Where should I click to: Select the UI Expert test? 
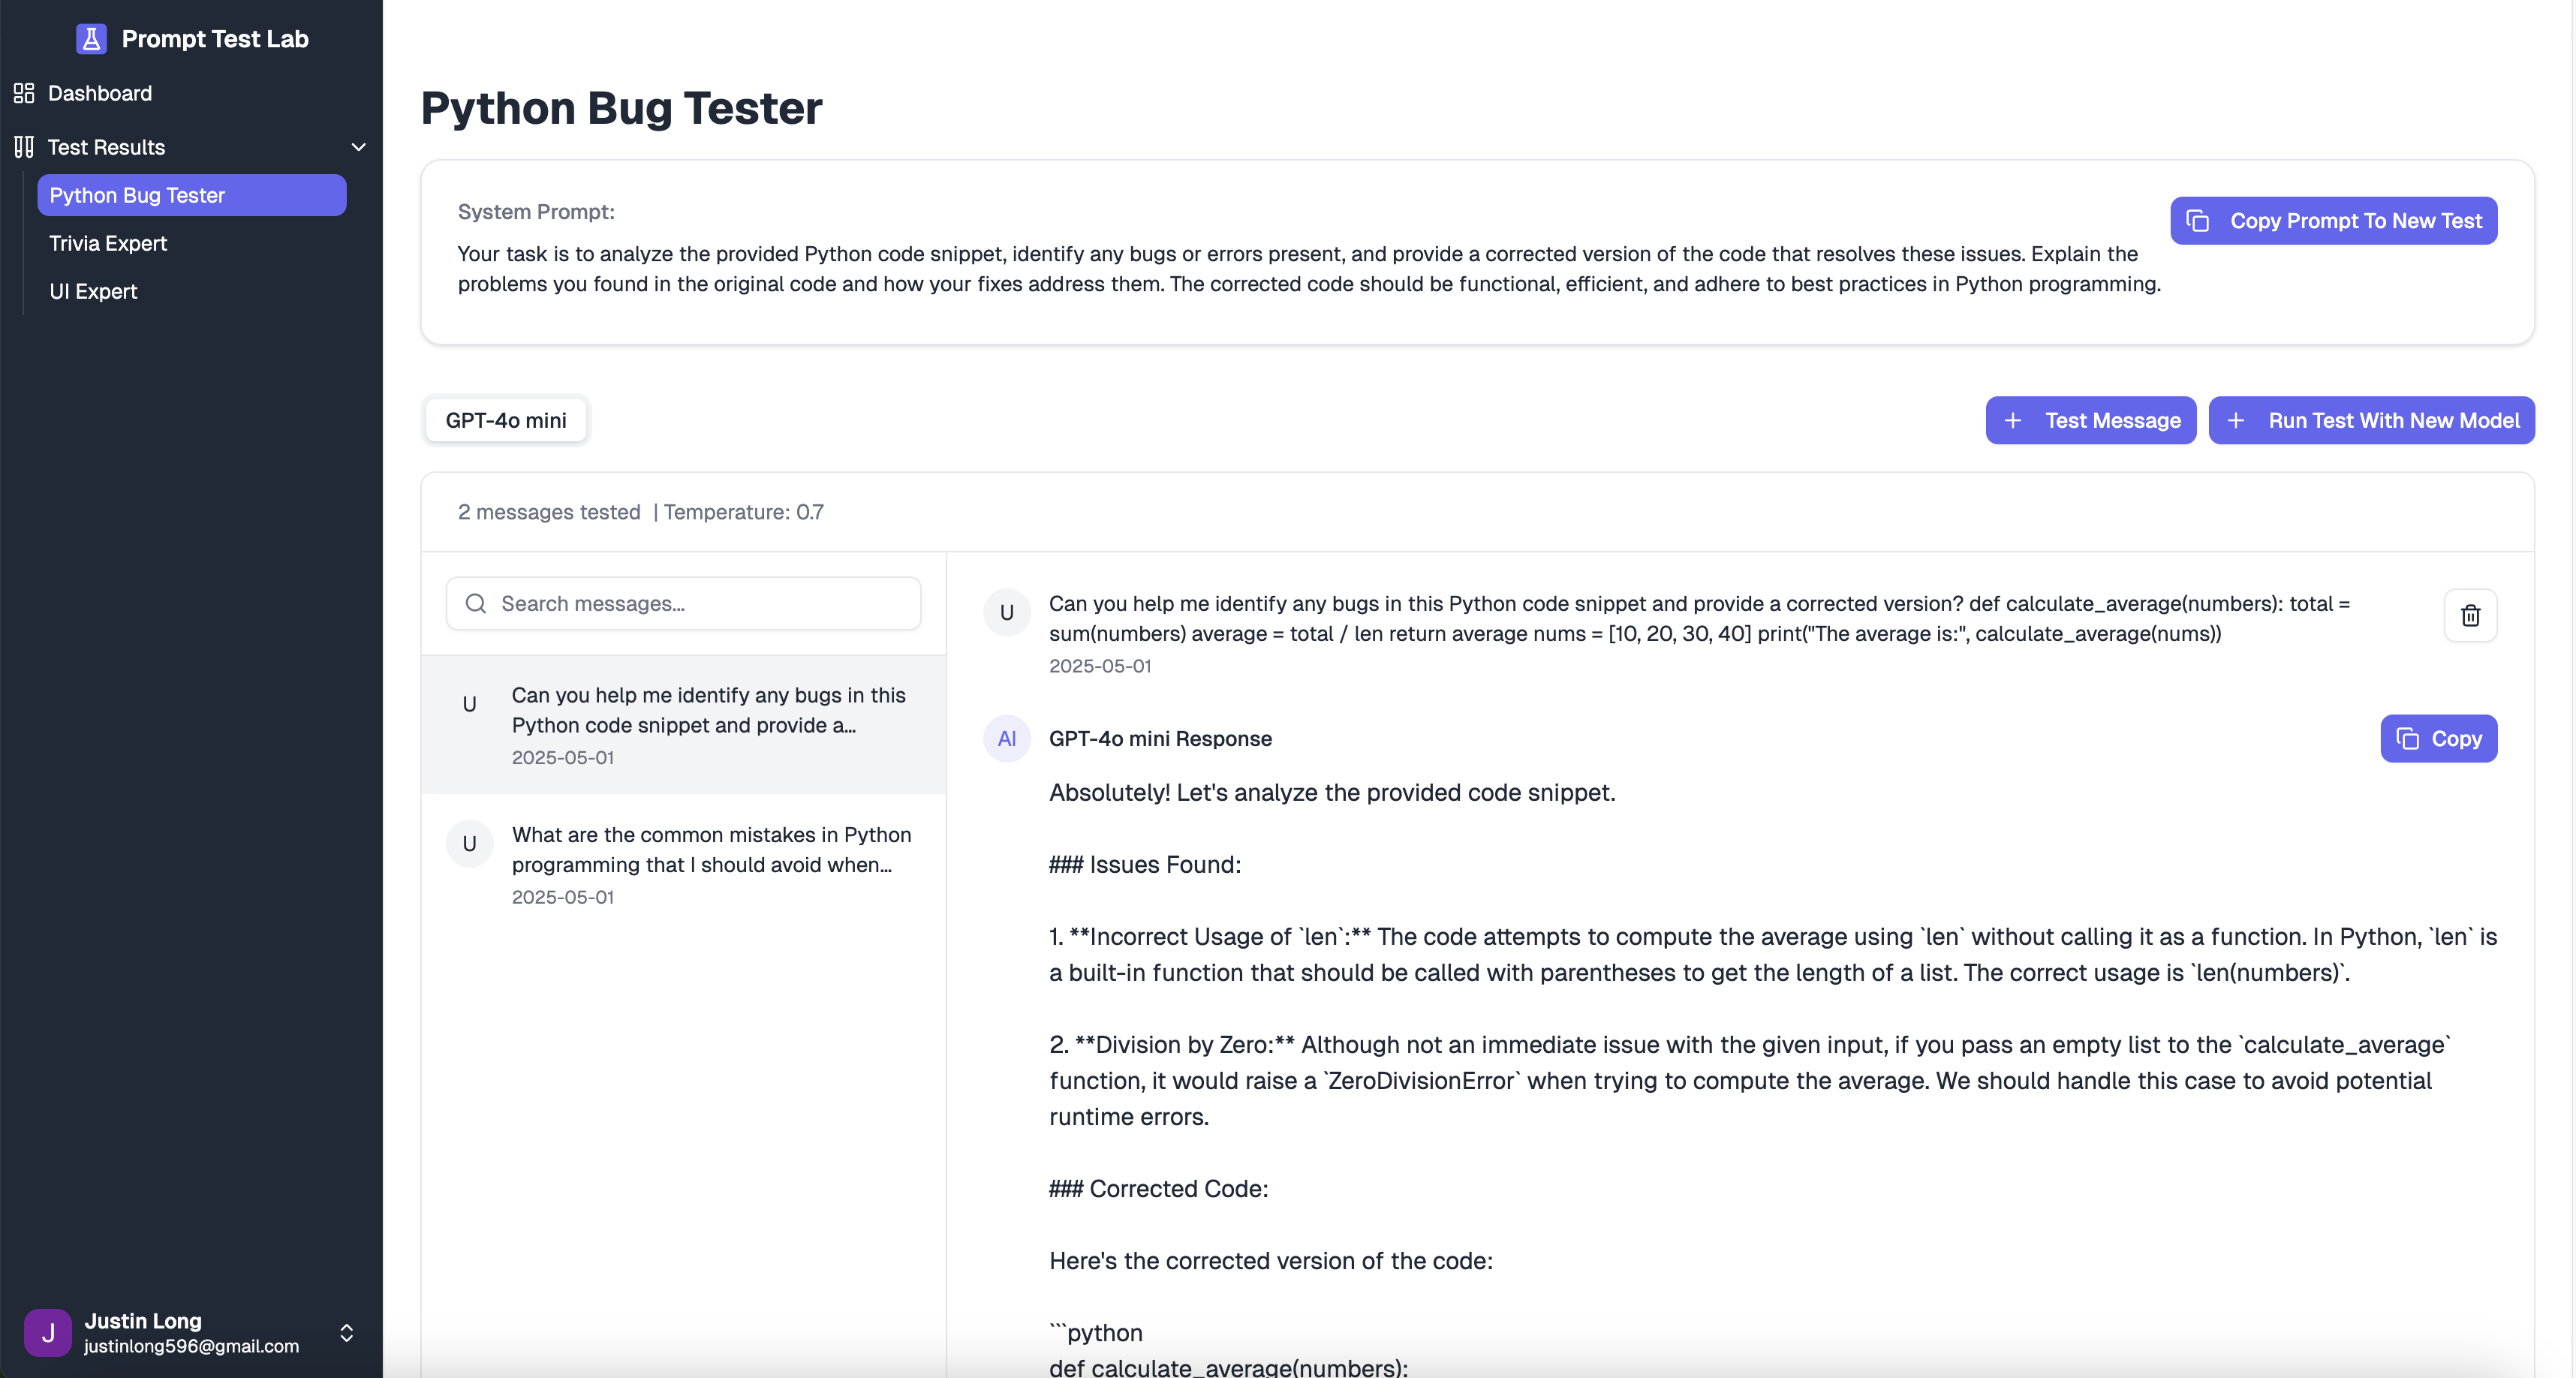pyautogui.click(x=93, y=291)
